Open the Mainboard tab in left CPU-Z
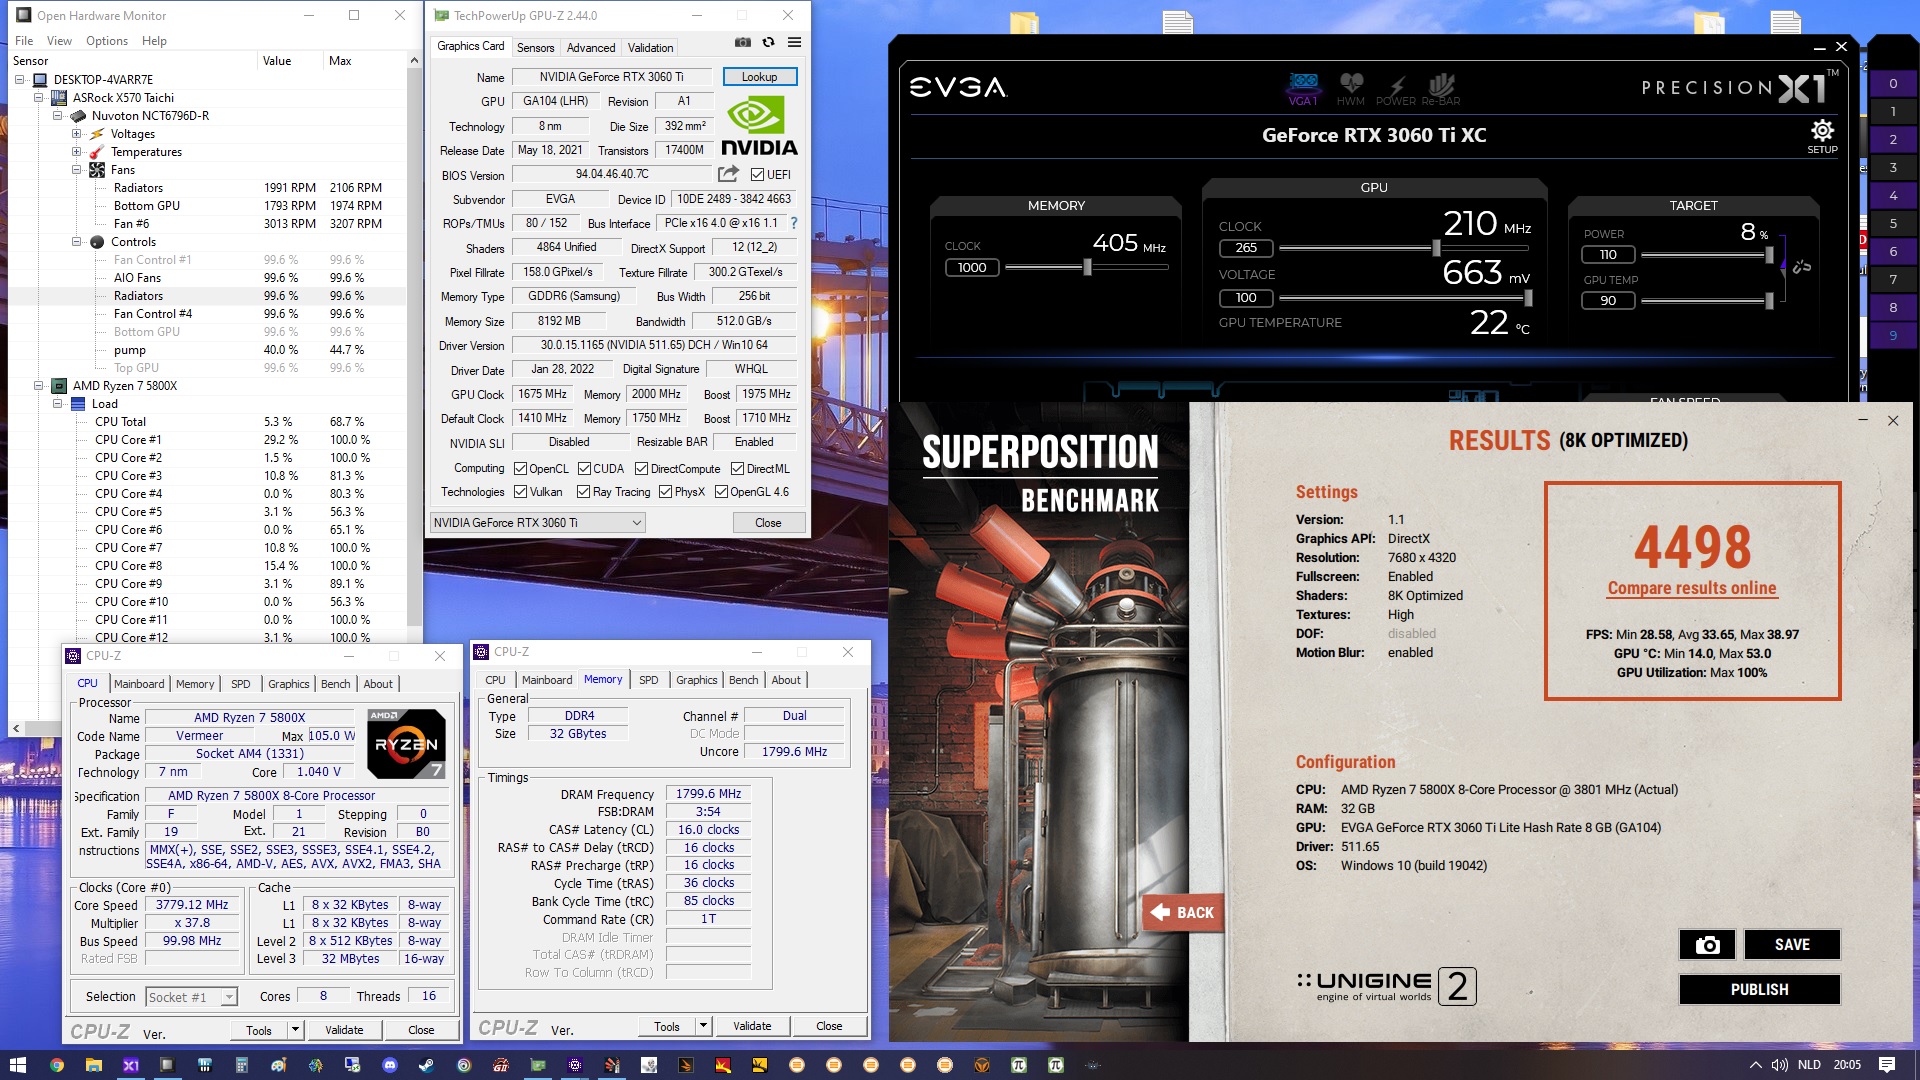1920x1080 pixels. (139, 684)
